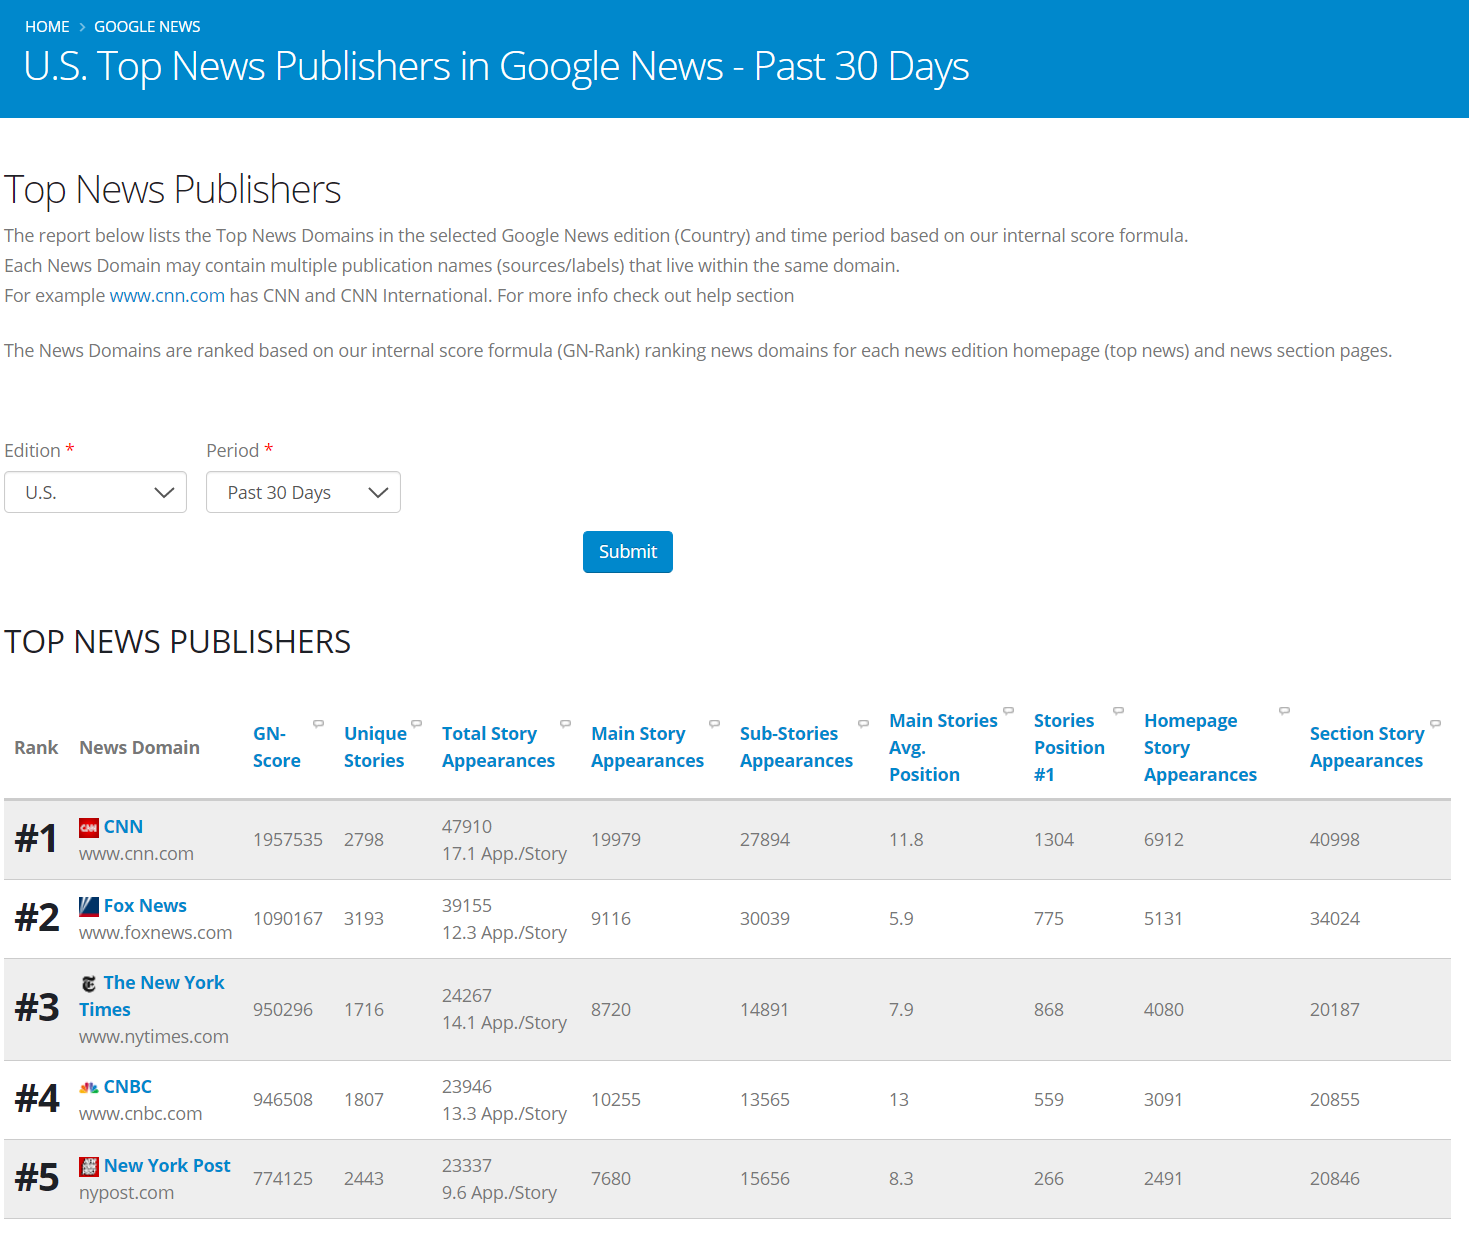Click Fox News sub-stories value 30039
1469x1243 pixels.
click(765, 919)
